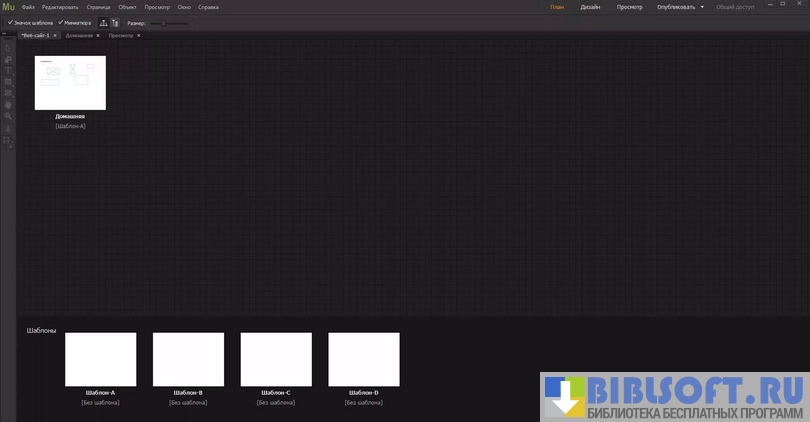Select the Hand pan tool
The height and width of the screenshot is (422, 810).
pyautogui.click(x=8, y=104)
